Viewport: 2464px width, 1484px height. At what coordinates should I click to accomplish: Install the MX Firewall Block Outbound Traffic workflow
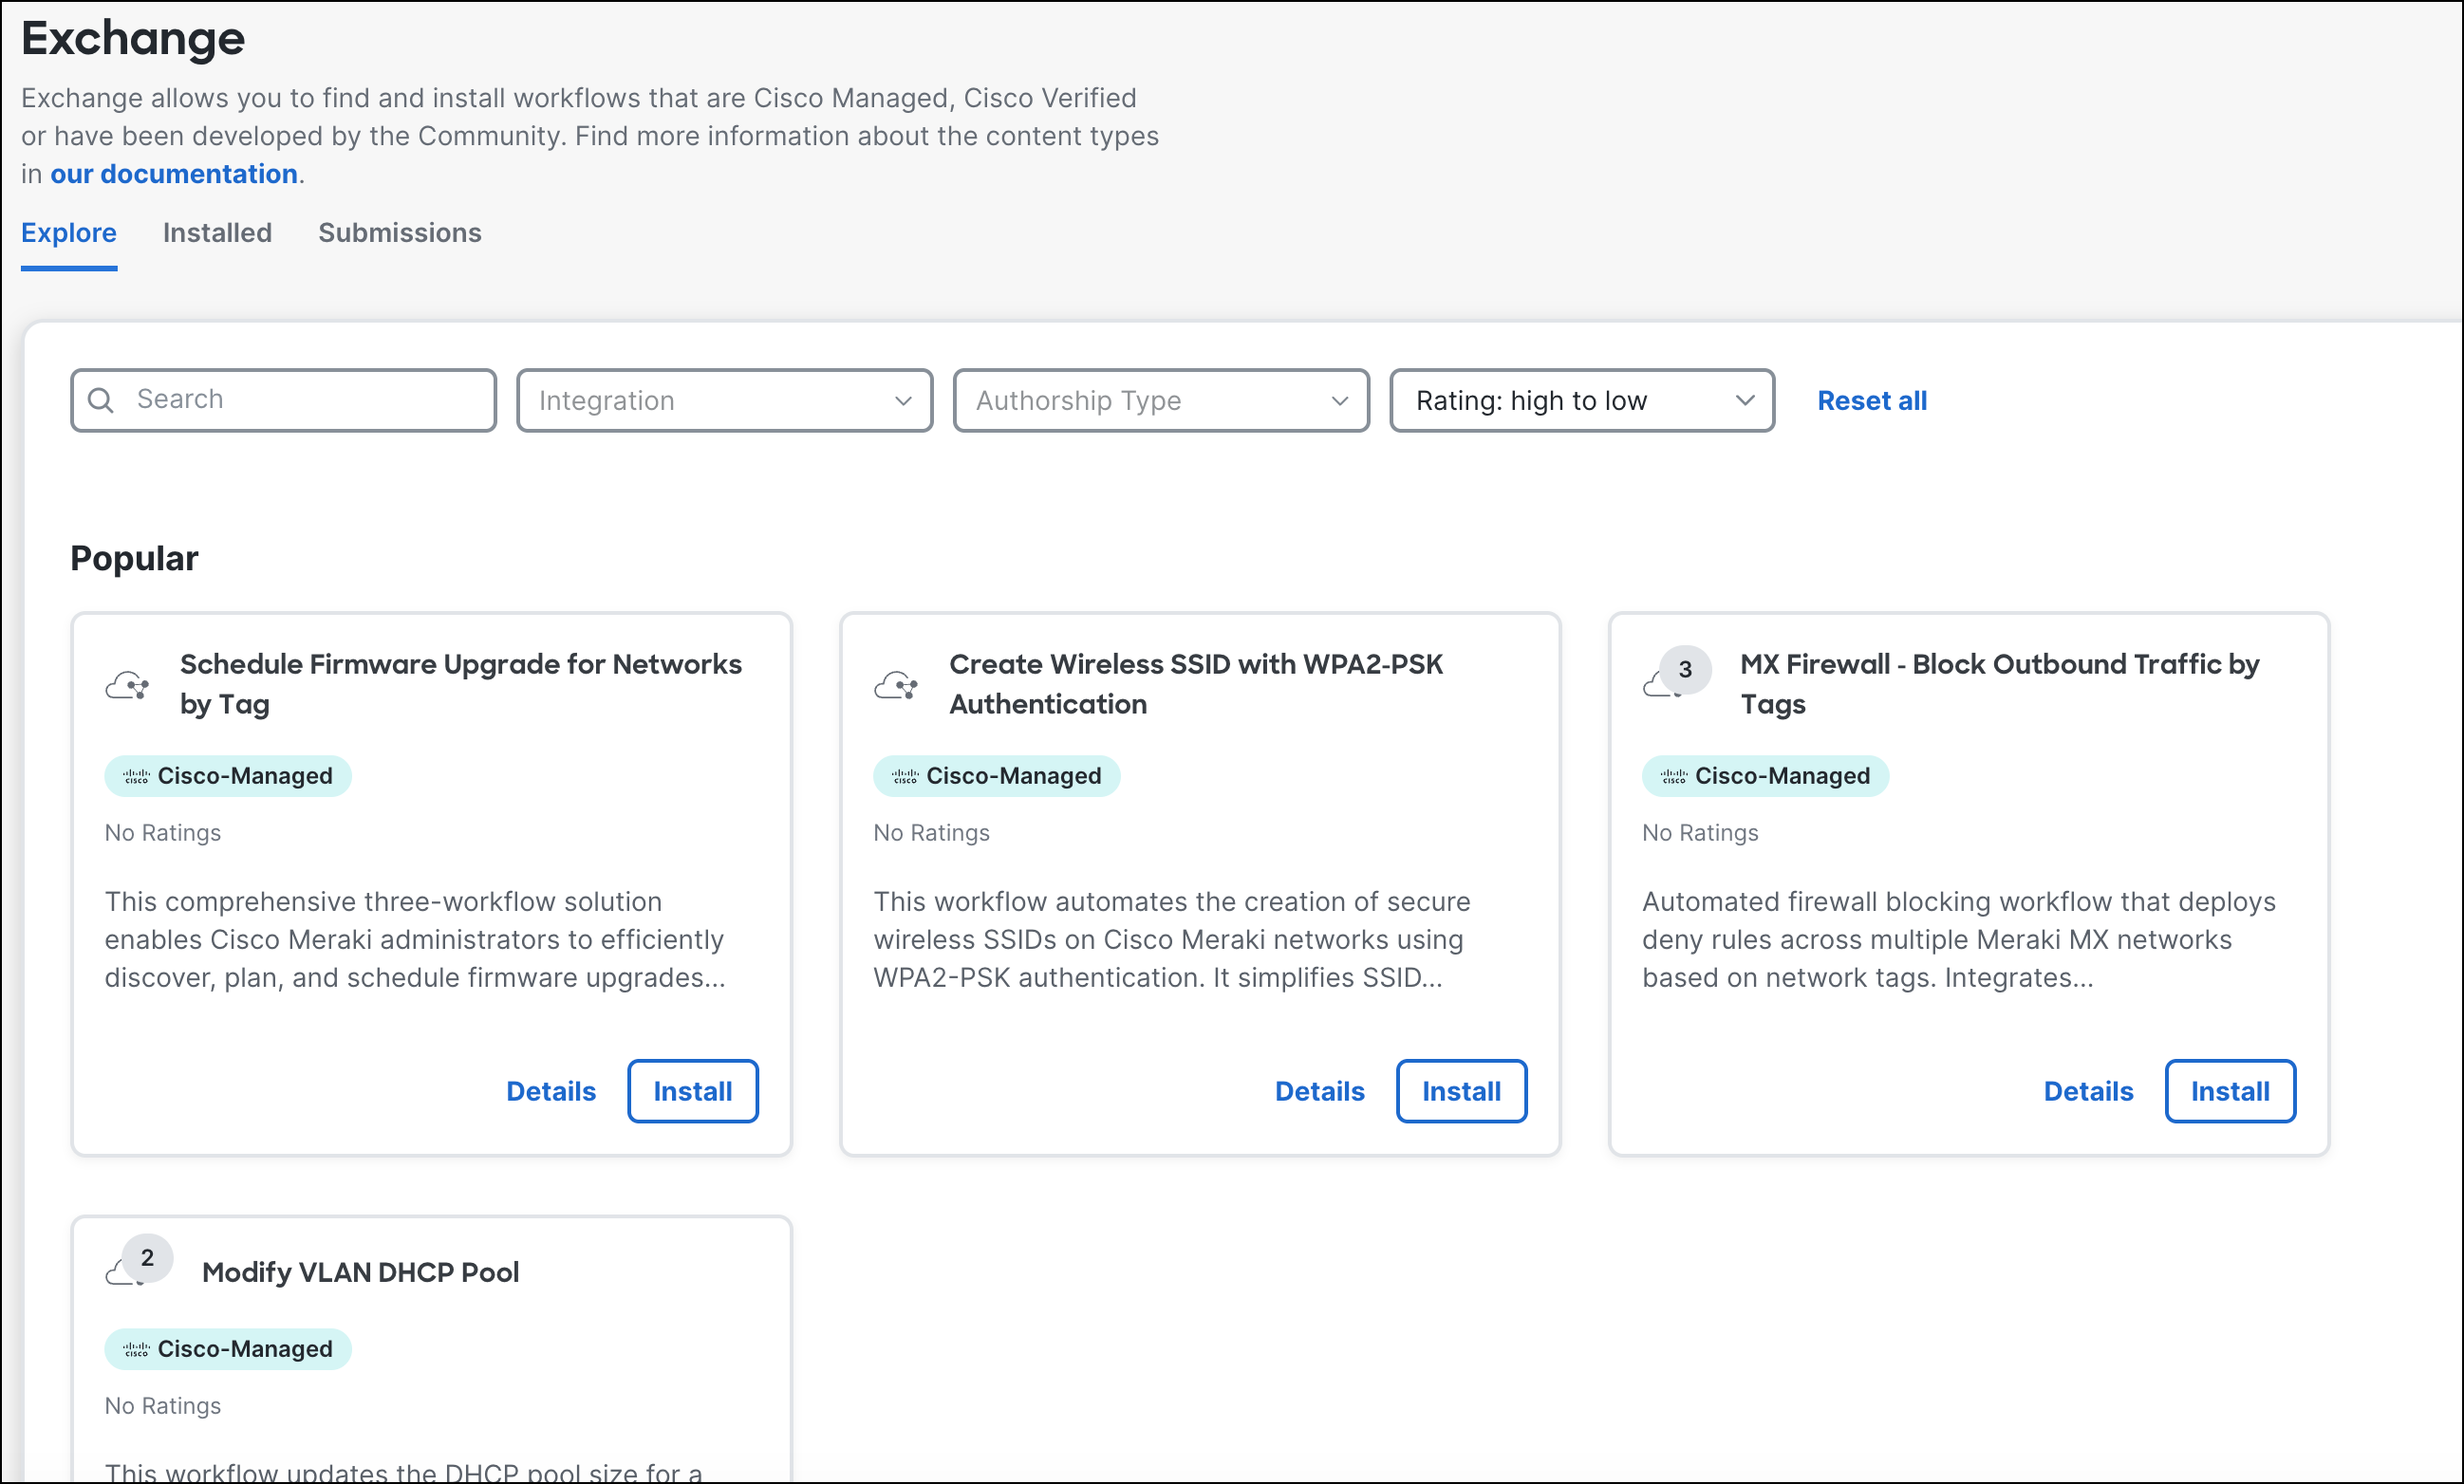[2229, 1091]
